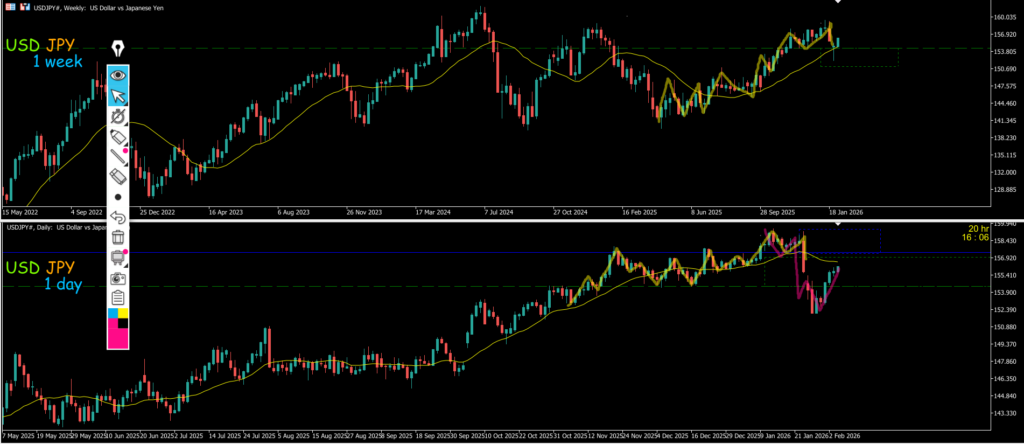Click the pink current color swatch
Viewport: 1024px width, 444px height.
coord(119,337)
